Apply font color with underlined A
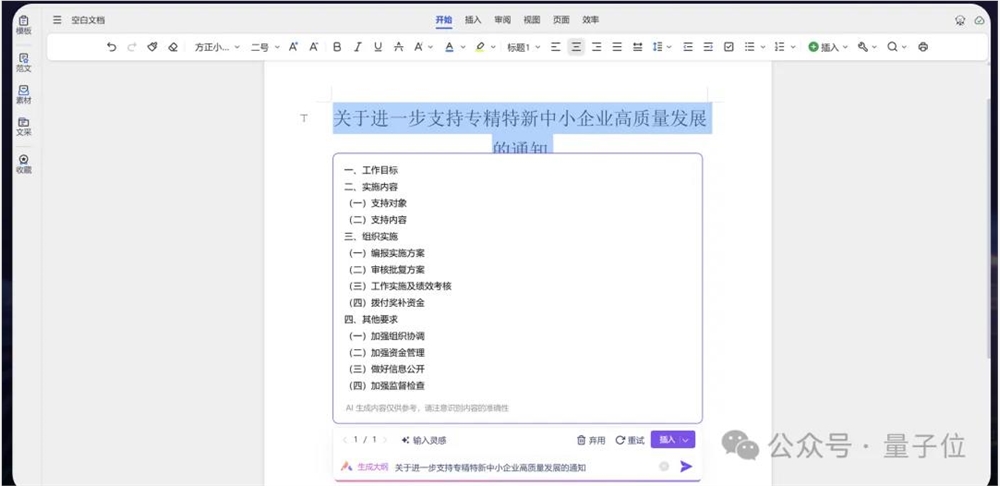The height and width of the screenshot is (486, 1000). pos(450,47)
